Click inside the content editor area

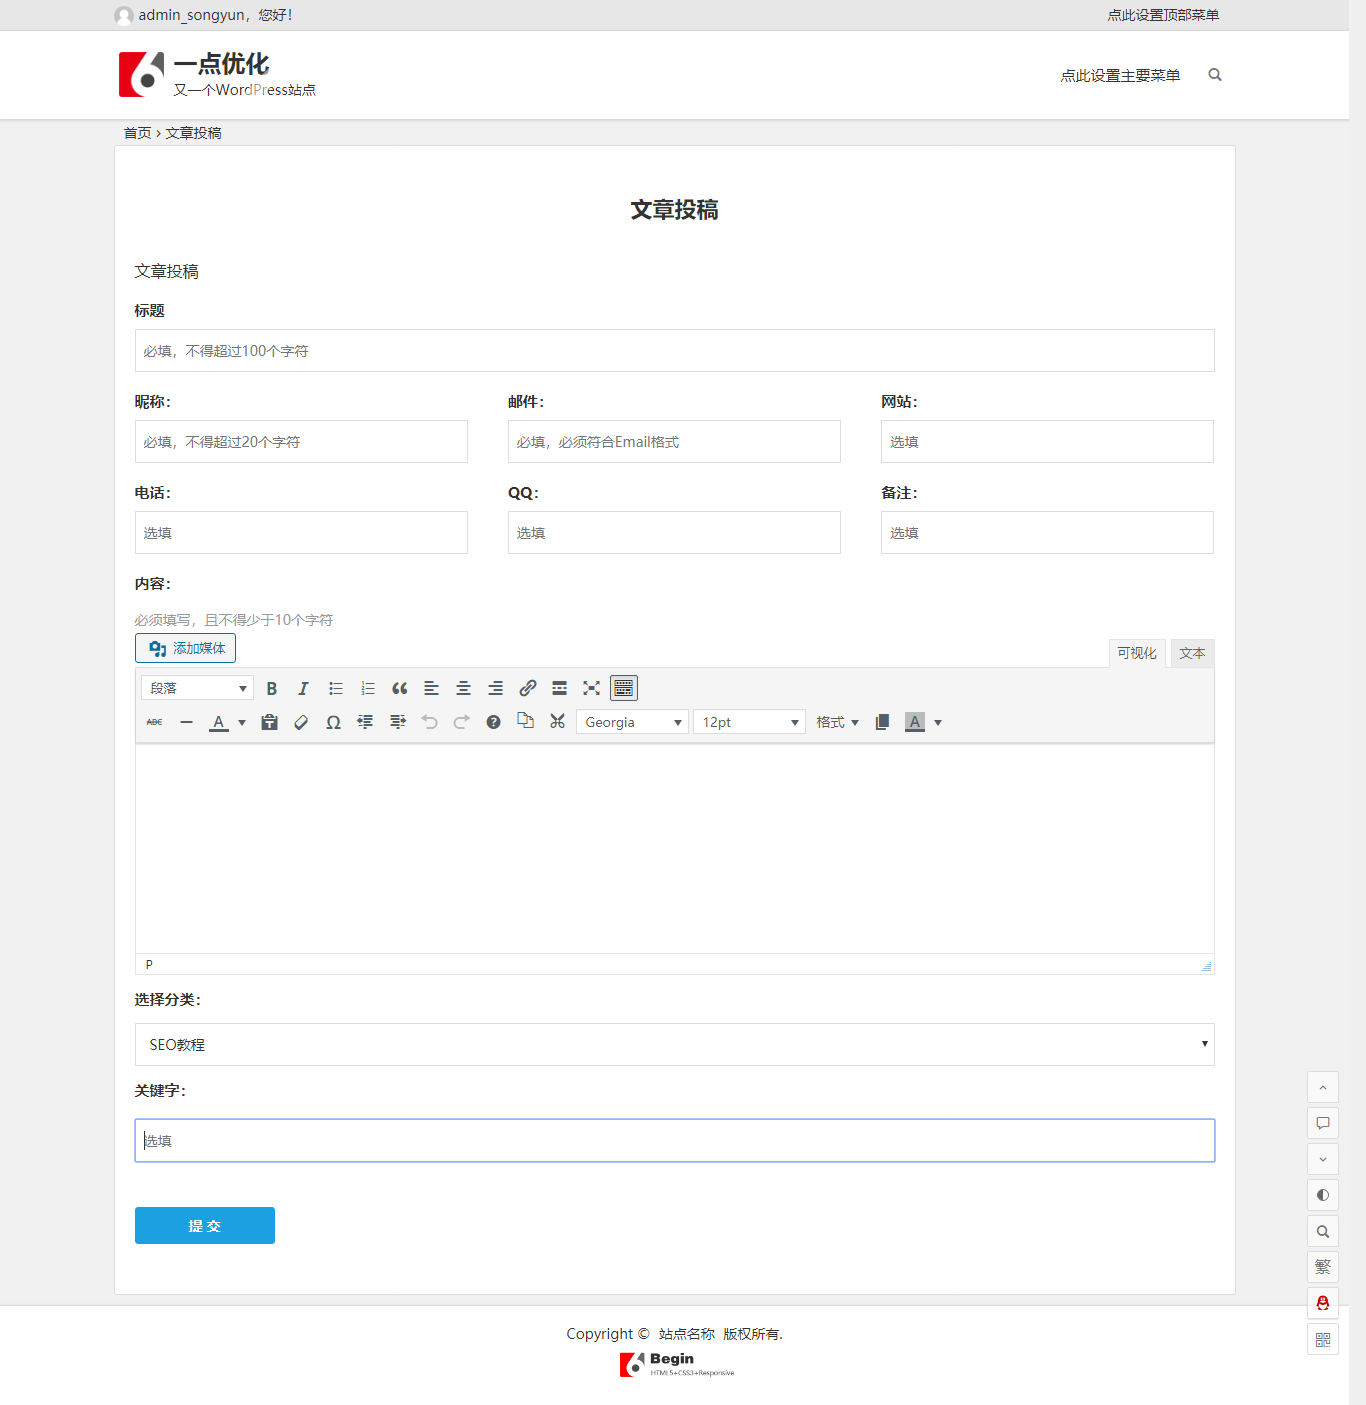[675, 848]
